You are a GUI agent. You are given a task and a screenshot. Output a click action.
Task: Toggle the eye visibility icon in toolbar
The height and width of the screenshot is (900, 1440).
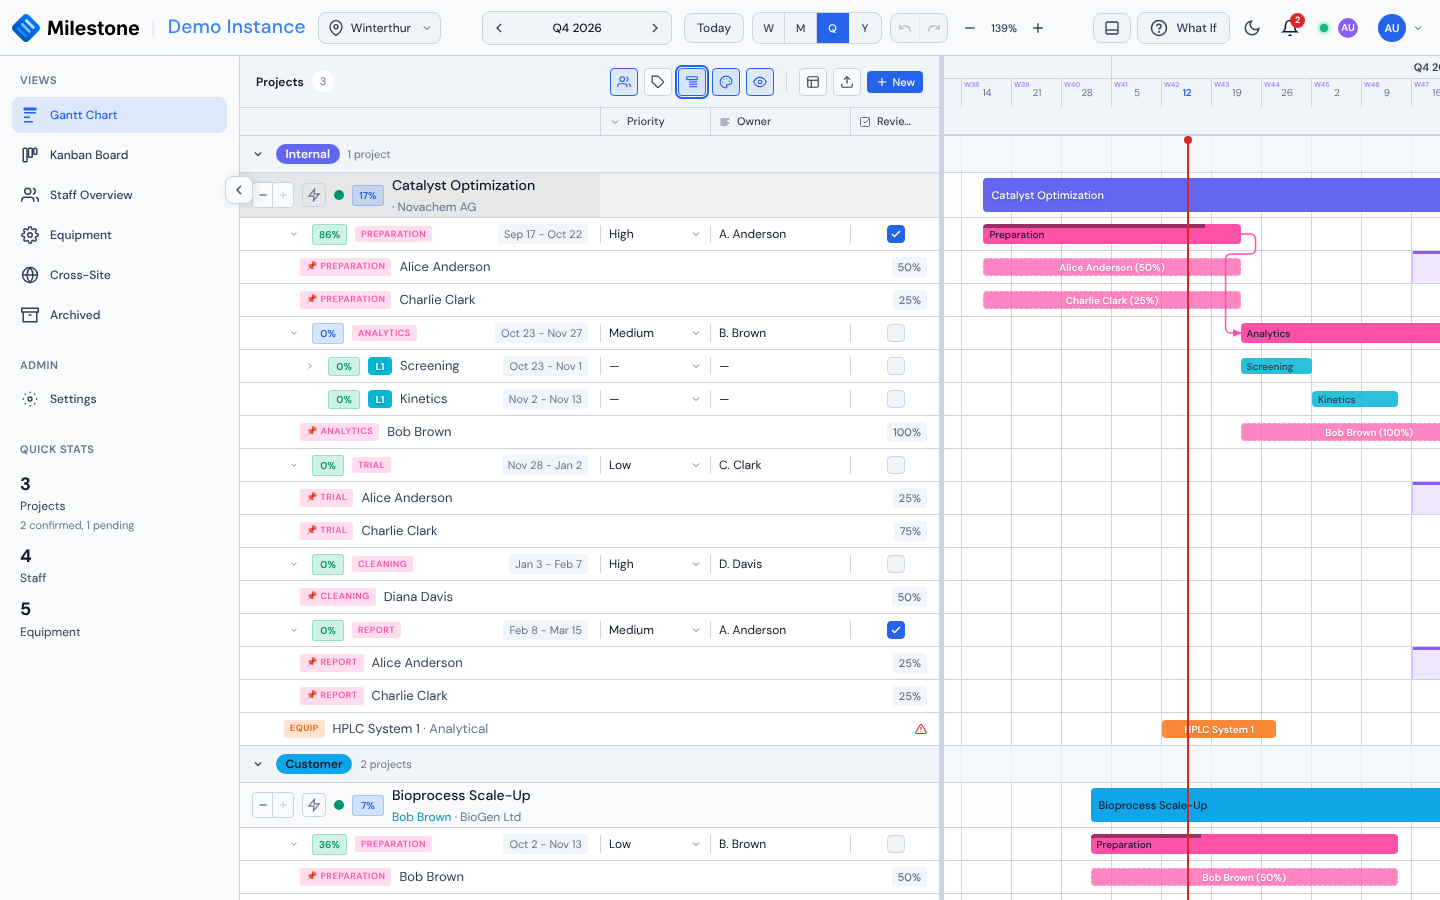[x=760, y=82]
